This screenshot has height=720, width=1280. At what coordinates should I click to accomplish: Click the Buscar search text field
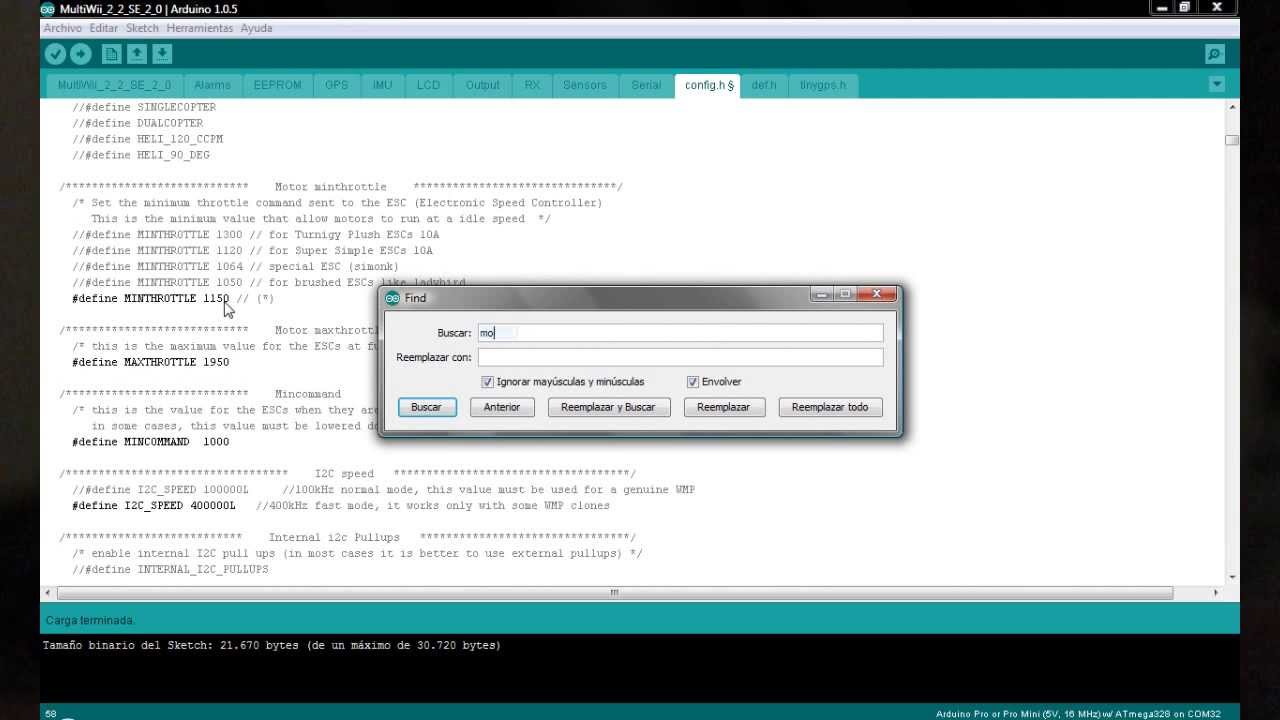click(680, 333)
